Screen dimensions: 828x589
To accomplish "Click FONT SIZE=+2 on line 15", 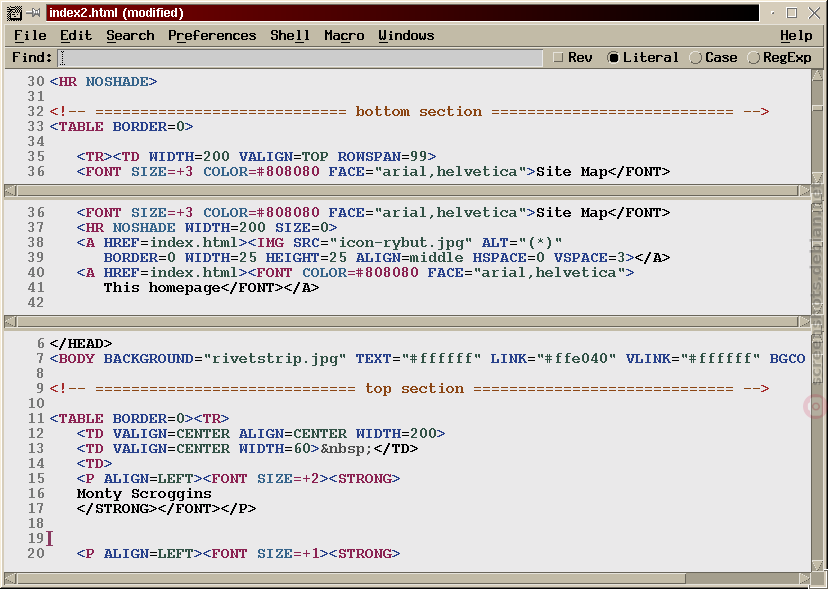I will tap(266, 479).
